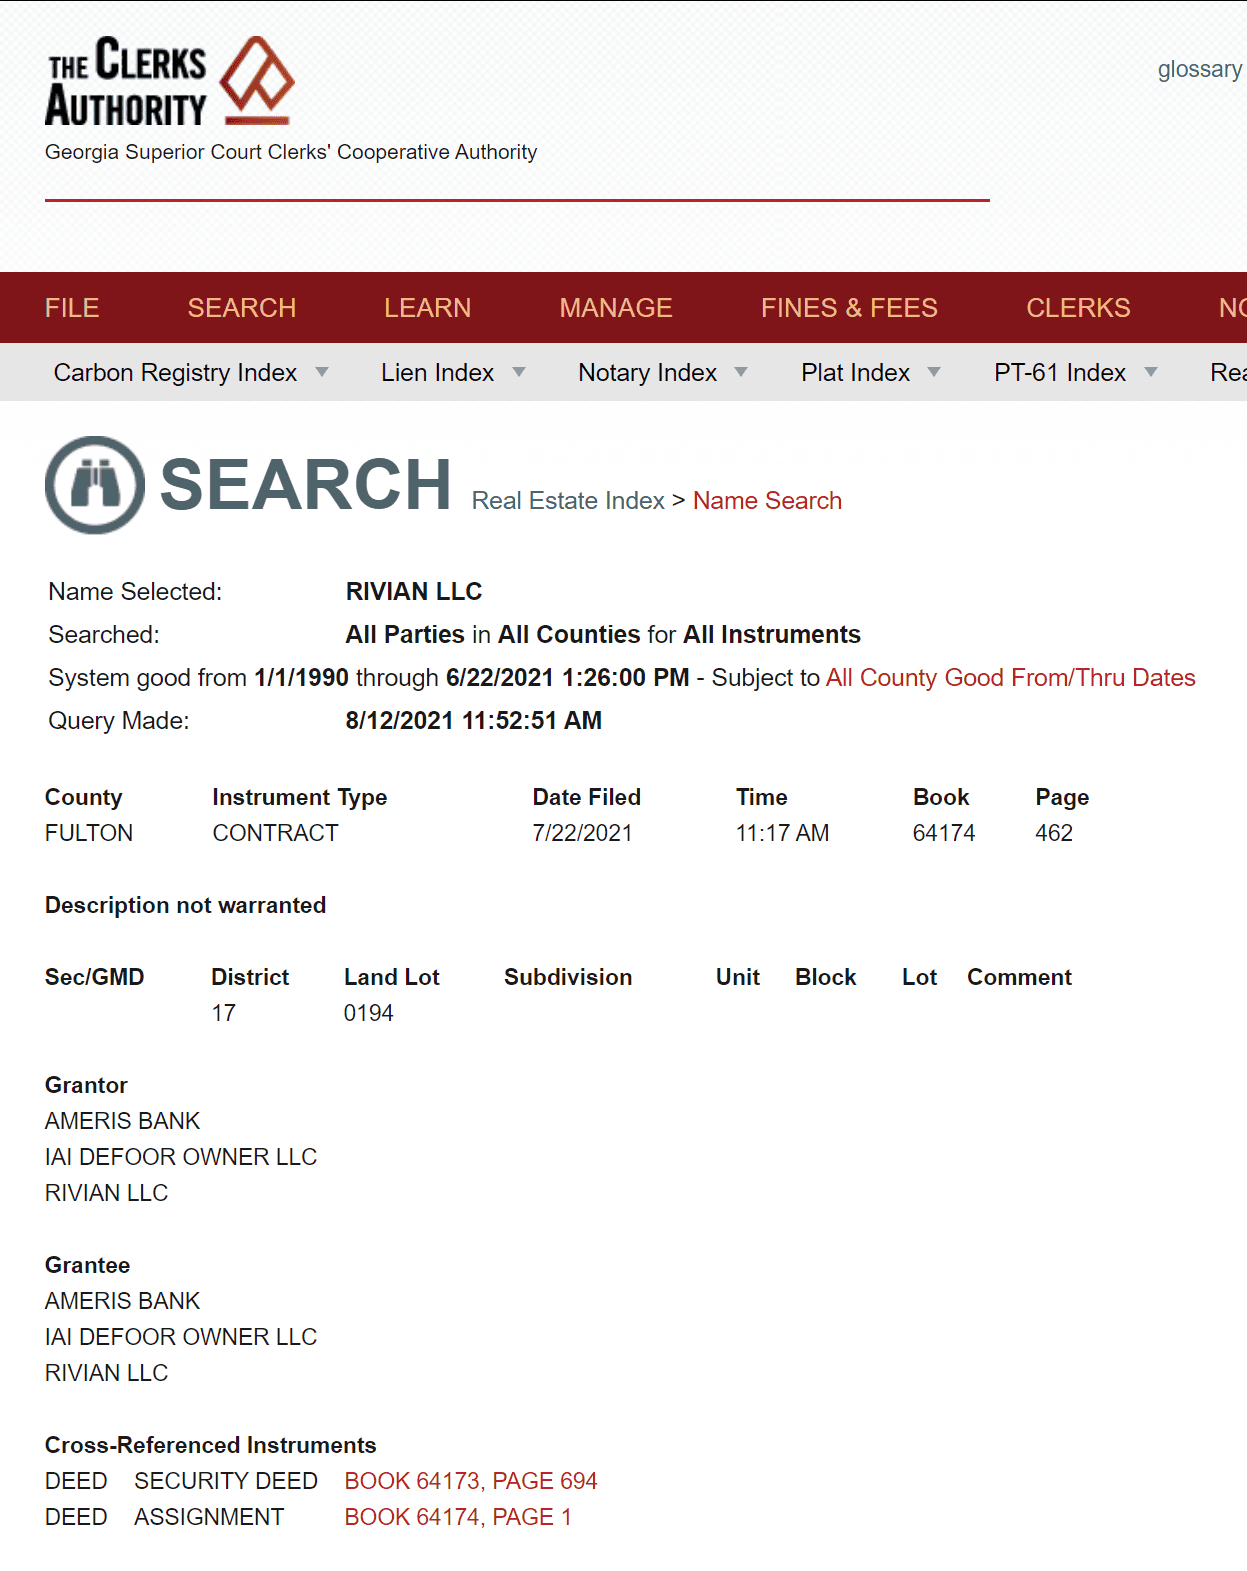
Task: Click IAI DEFOOR OWNER LLC under Grantee
Action: click(181, 1337)
